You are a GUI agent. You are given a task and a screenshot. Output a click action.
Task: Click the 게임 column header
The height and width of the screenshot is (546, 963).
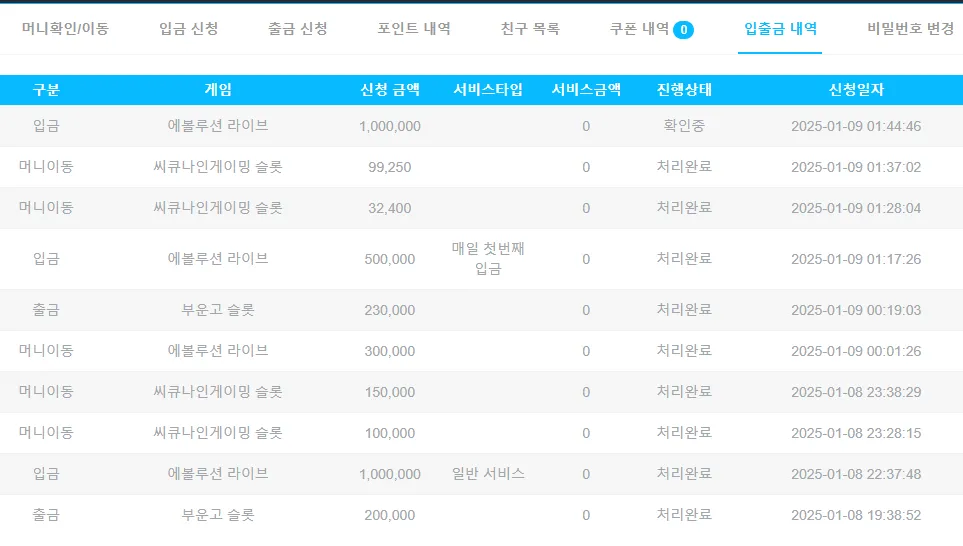pos(218,90)
